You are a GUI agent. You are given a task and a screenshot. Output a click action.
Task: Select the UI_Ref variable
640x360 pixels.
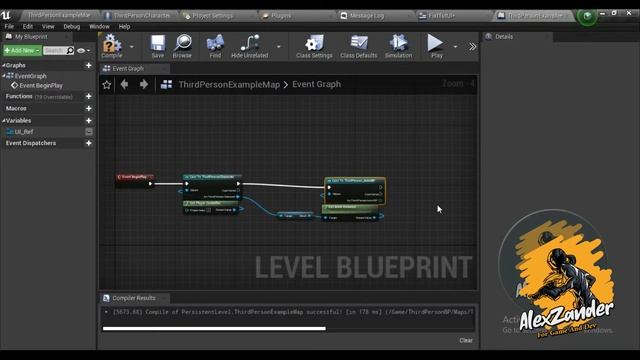pos(24,132)
